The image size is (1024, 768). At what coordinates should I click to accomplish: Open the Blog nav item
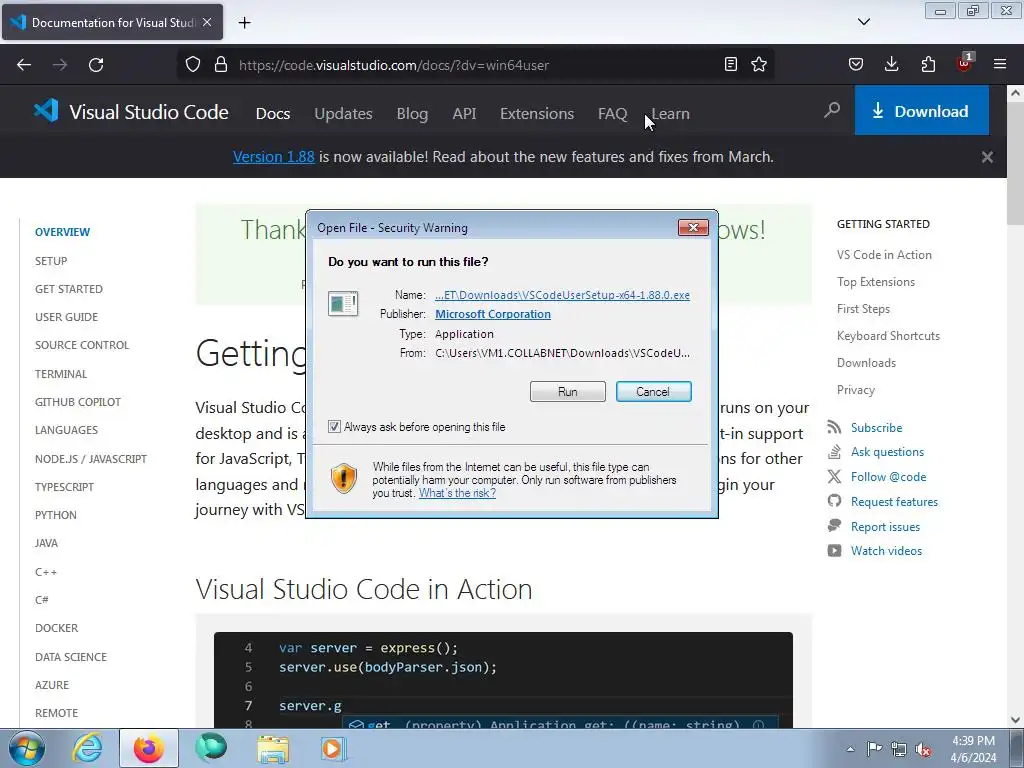pos(412,114)
